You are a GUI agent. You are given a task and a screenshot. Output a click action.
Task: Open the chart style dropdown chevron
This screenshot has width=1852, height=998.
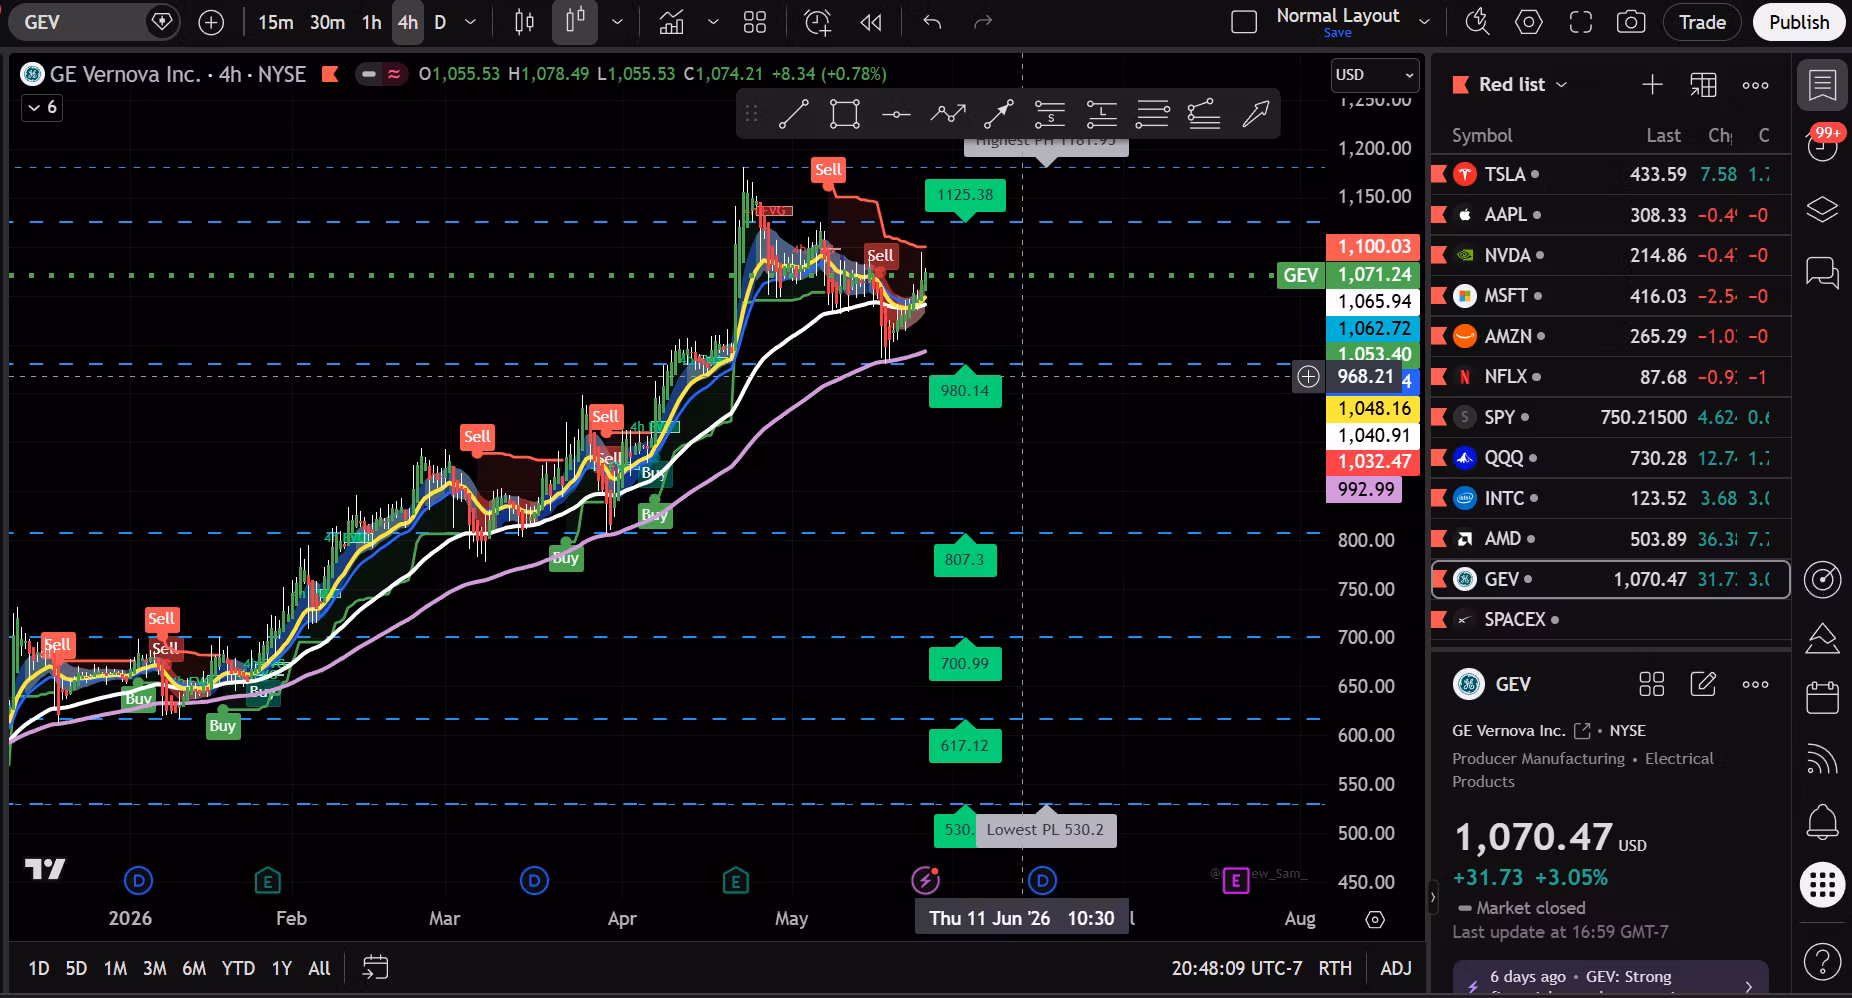click(617, 22)
